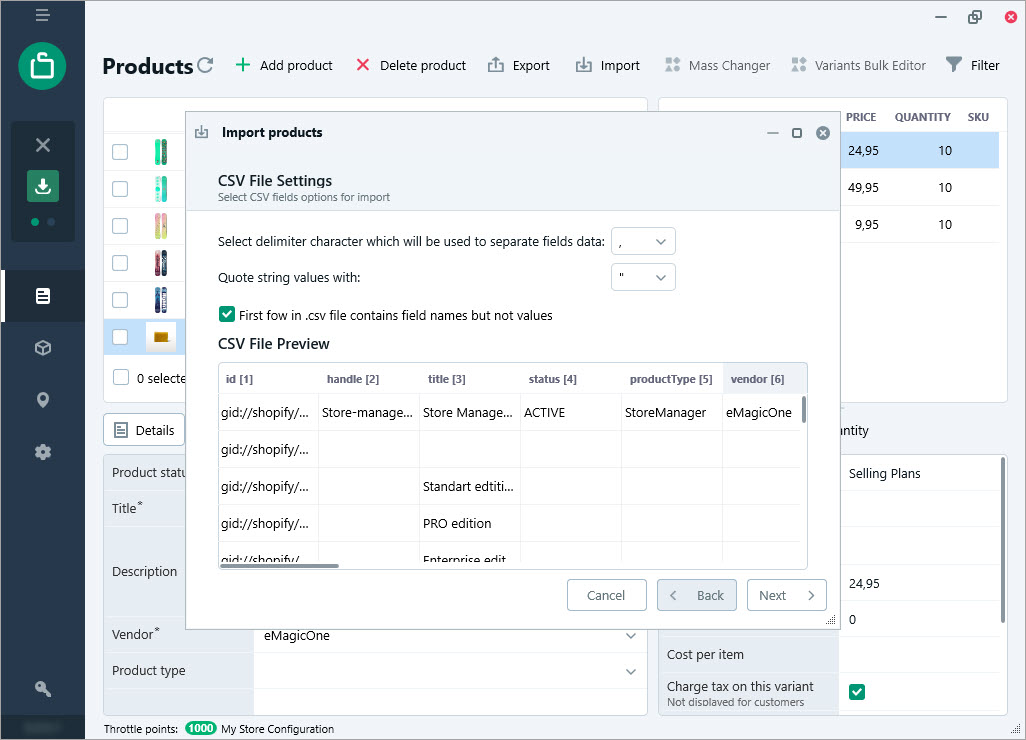This screenshot has width=1026, height=740.
Task: Minimize the Import products dialog
Action: coord(773,133)
